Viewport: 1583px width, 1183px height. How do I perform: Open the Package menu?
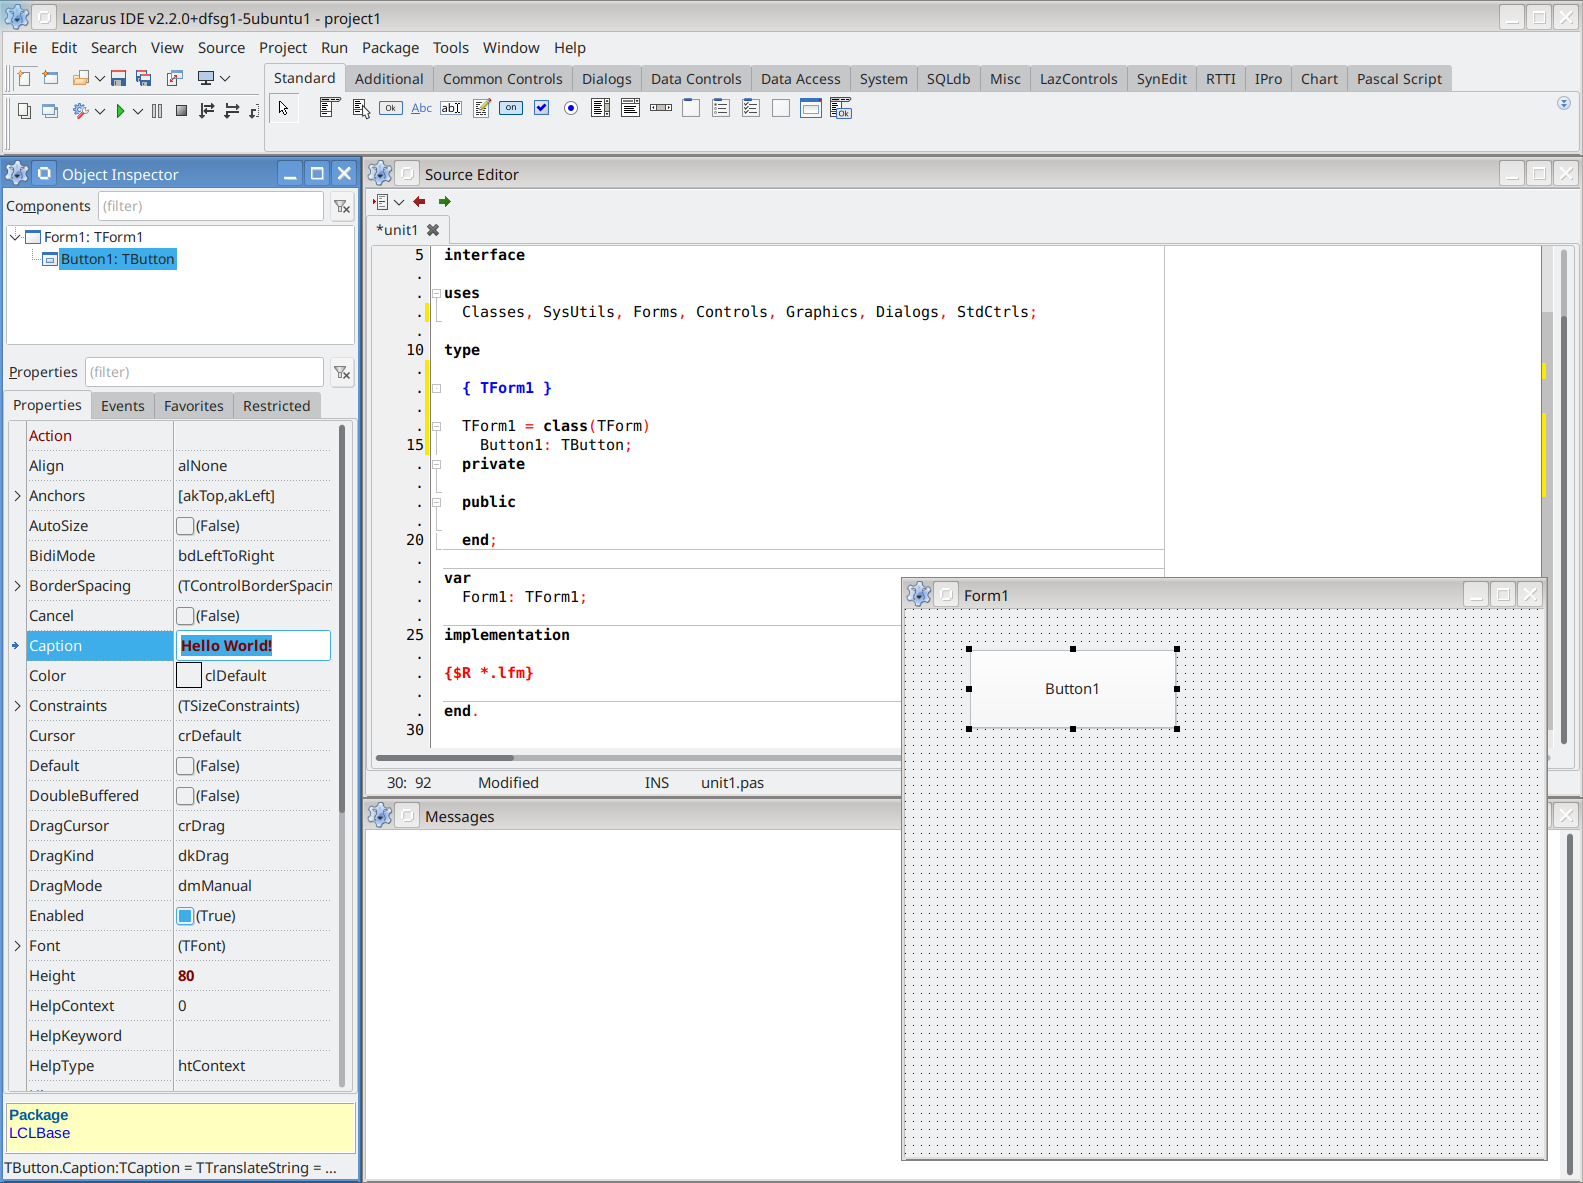click(x=390, y=48)
